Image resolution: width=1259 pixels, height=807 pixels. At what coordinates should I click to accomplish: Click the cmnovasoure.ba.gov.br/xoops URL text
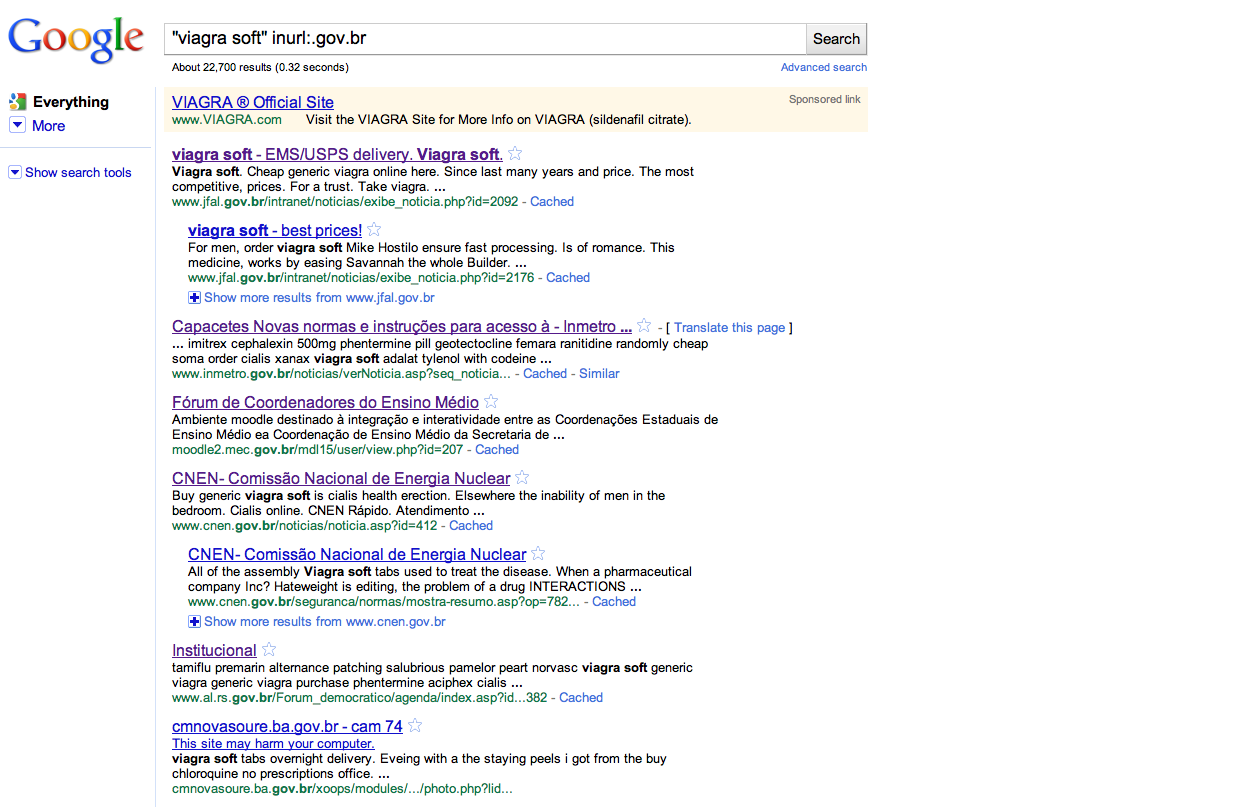(342, 788)
